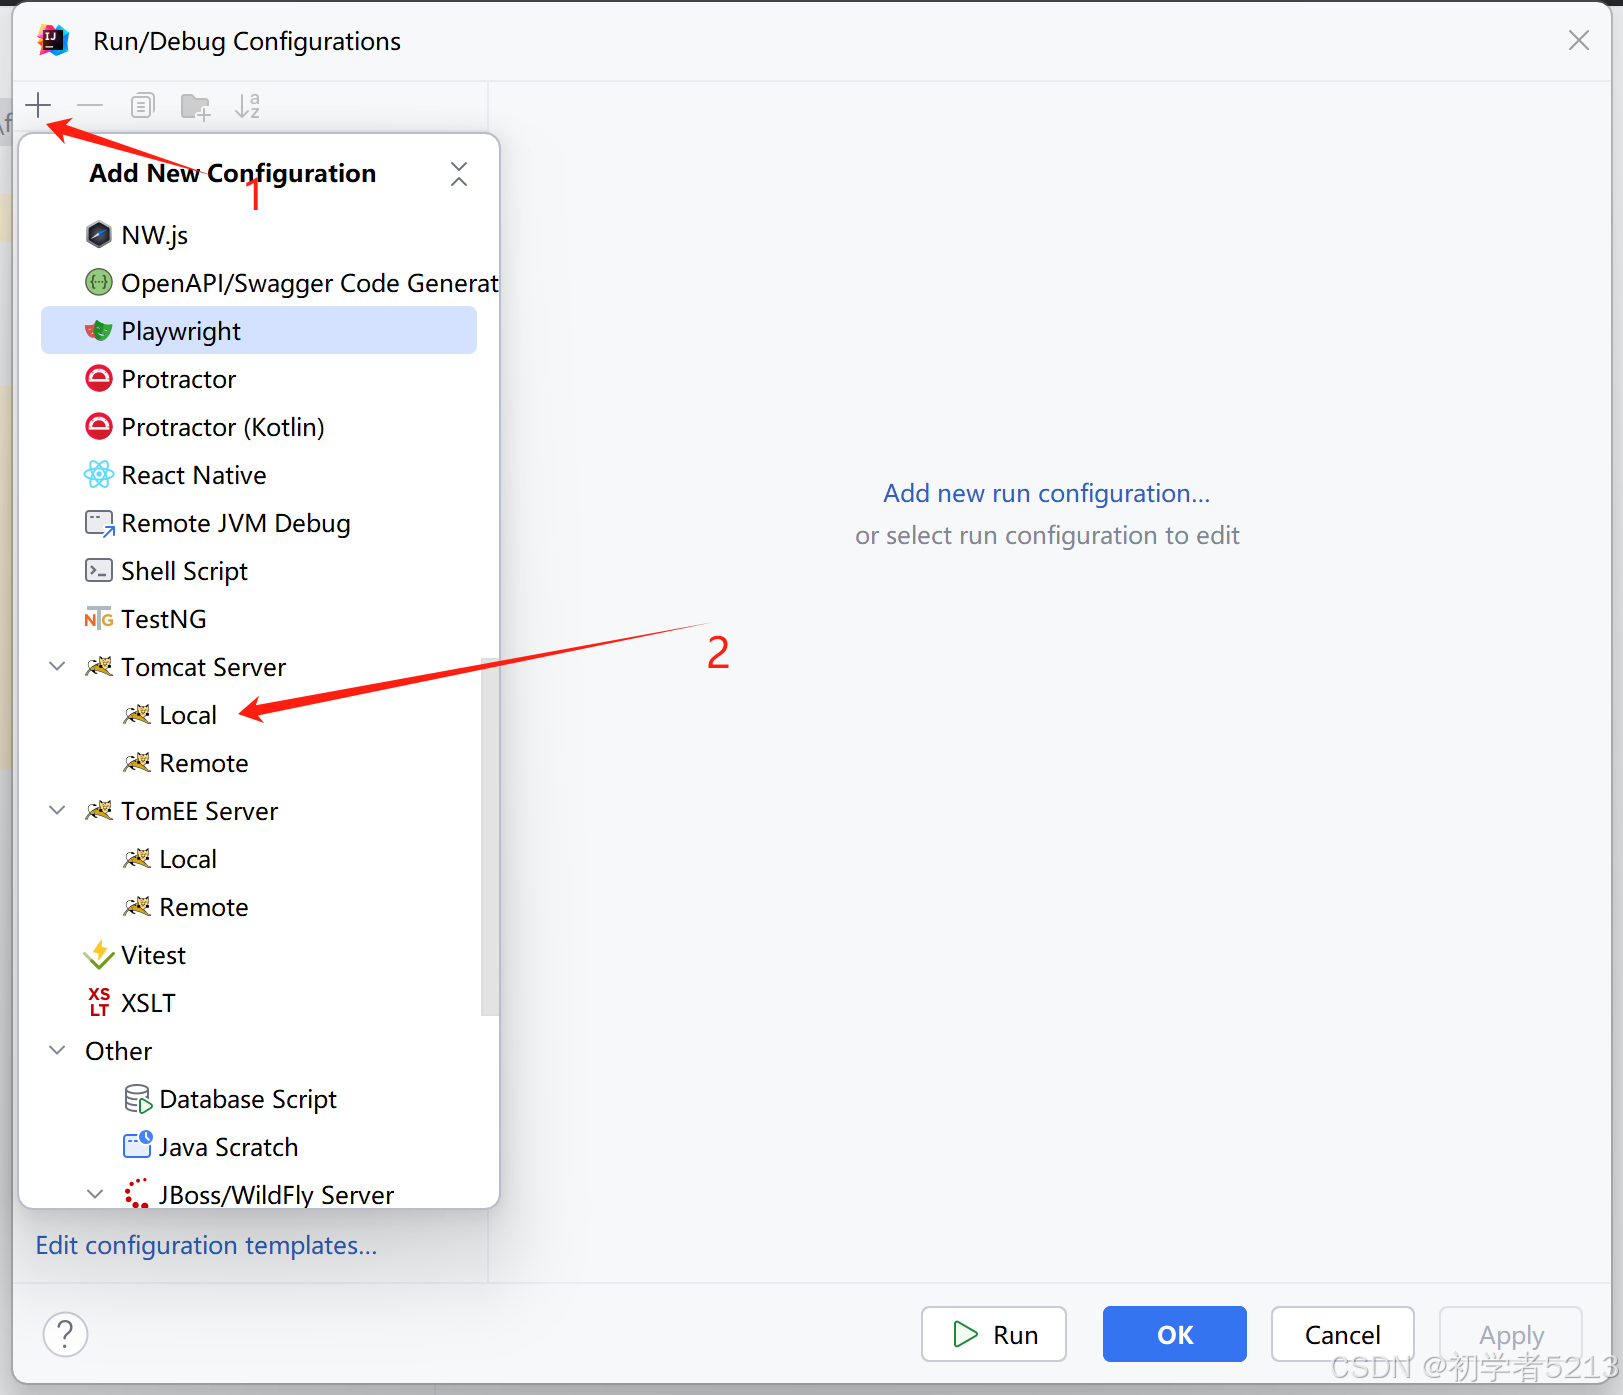The image size is (1623, 1395).
Task: Click the React Native atom icon
Action: pos(98,475)
